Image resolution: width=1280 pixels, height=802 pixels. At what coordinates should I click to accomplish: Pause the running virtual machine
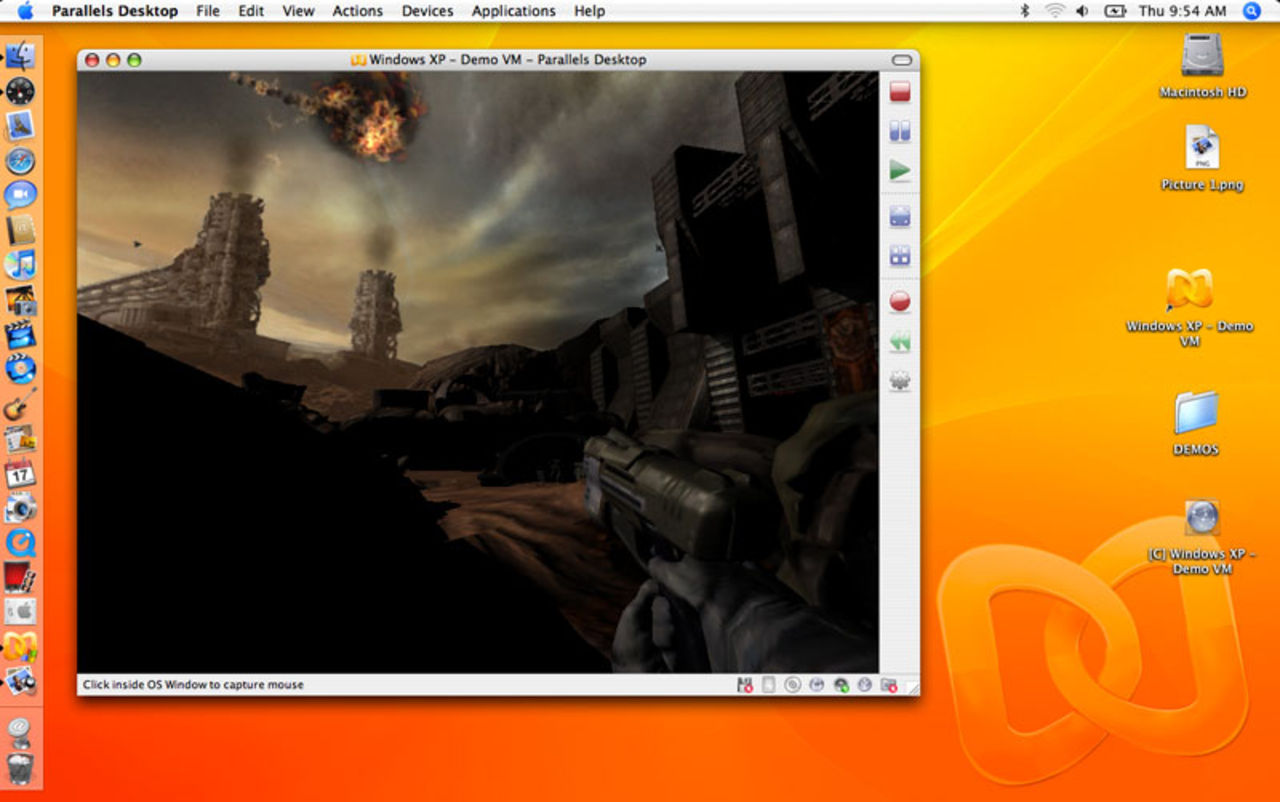899,131
